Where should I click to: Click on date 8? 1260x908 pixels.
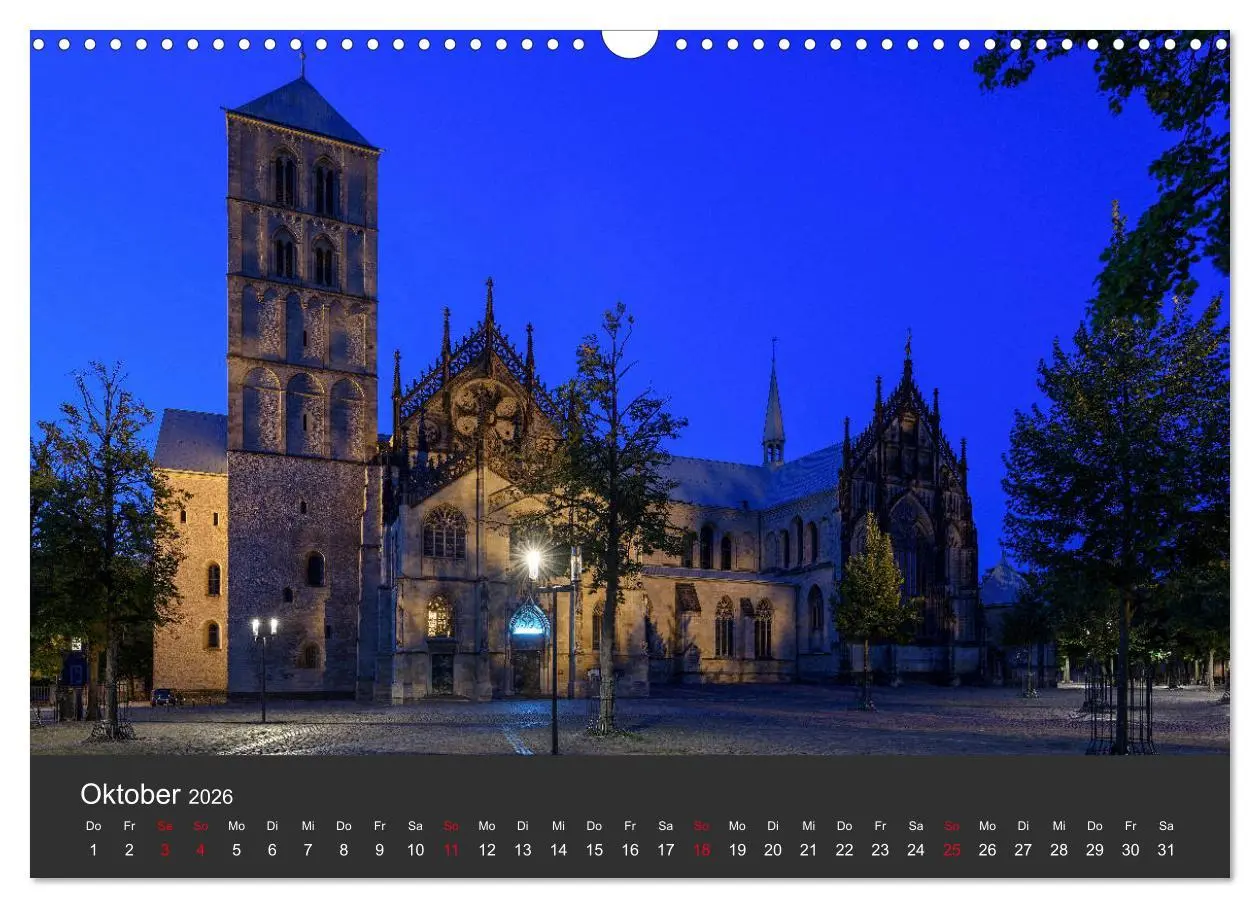344,850
